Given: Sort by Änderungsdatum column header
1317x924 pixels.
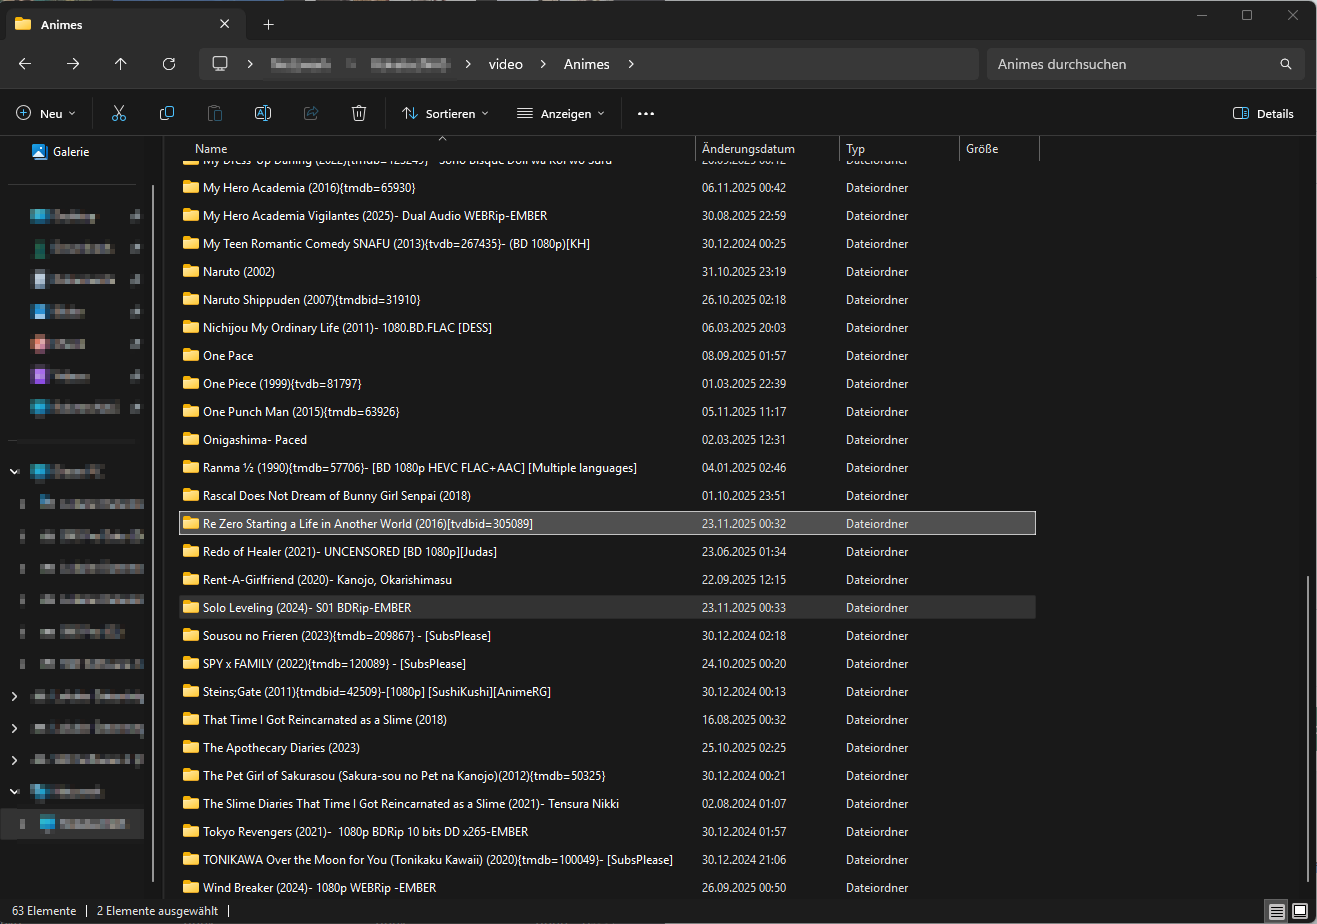Looking at the screenshot, I should pyautogui.click(x=748, y=149).
